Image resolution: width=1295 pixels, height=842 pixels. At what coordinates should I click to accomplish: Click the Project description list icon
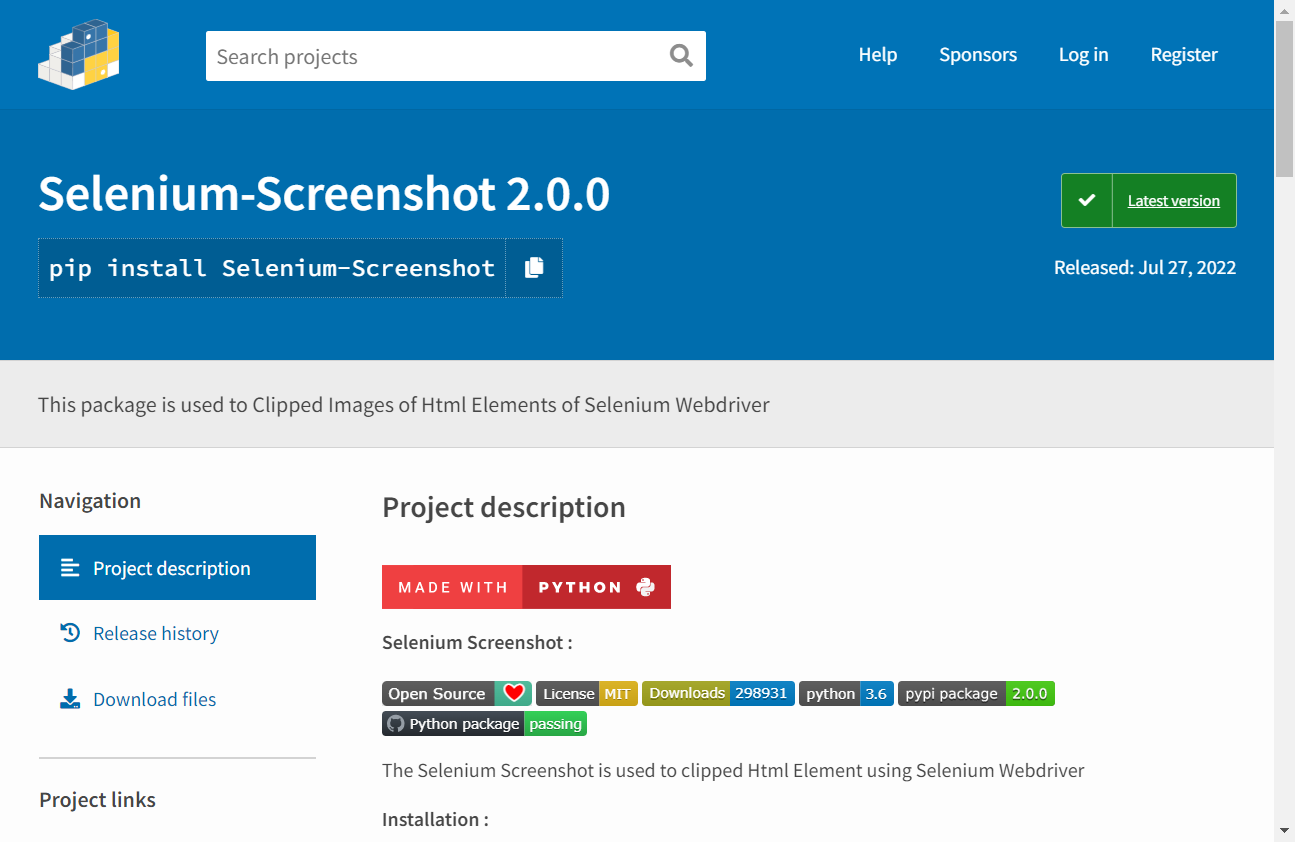pos(70,568)
